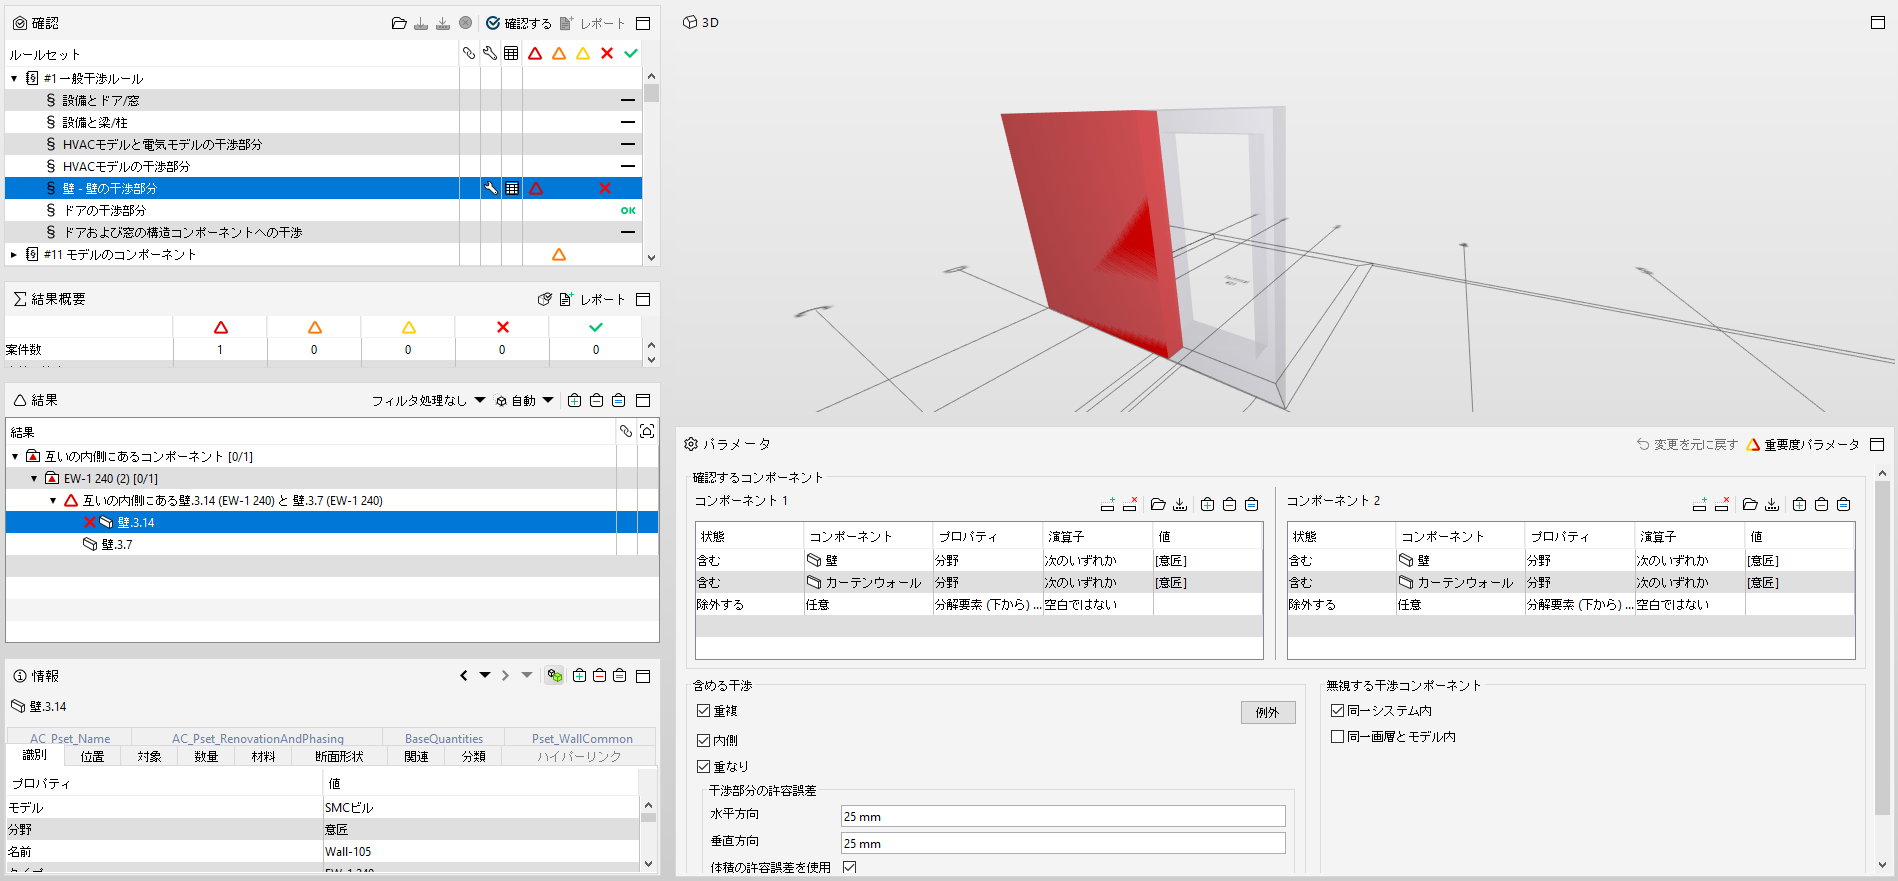Switch to the 数量 tab

pyautogui.click(x=206, y=756)
